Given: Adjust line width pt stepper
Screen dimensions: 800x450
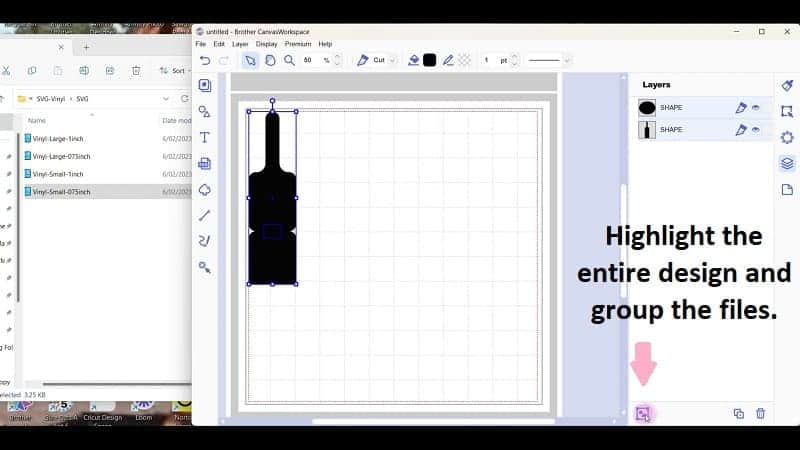Looking at the screenshot, I should click(514, 60).
